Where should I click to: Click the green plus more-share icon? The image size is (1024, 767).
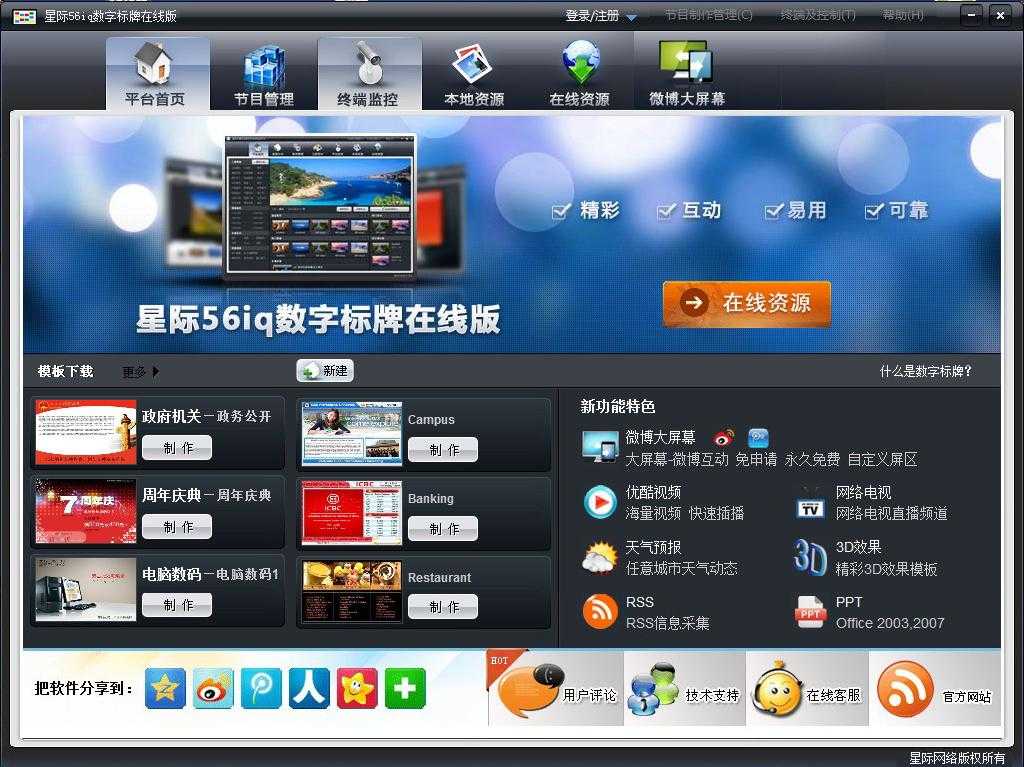pyautogui.click(x=405, y=688)
